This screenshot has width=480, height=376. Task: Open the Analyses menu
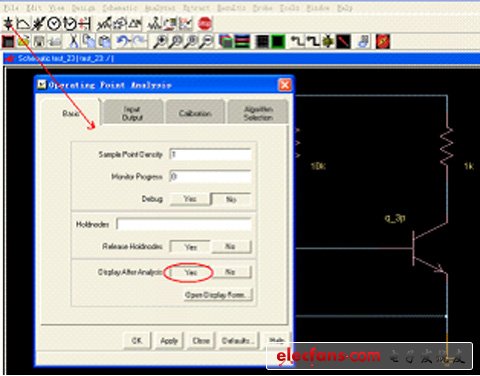(160, 8)
